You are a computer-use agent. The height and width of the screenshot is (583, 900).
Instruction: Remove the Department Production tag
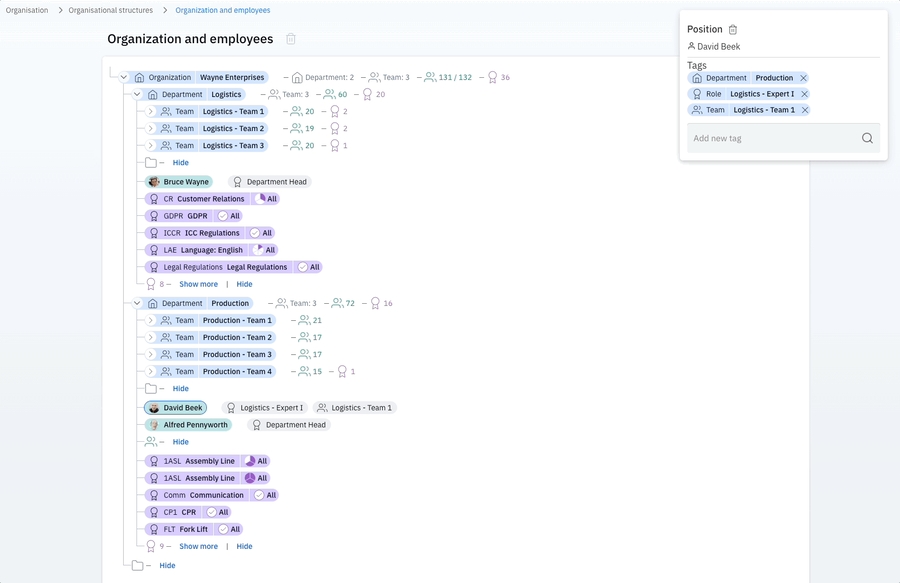(x=804, y=78)
